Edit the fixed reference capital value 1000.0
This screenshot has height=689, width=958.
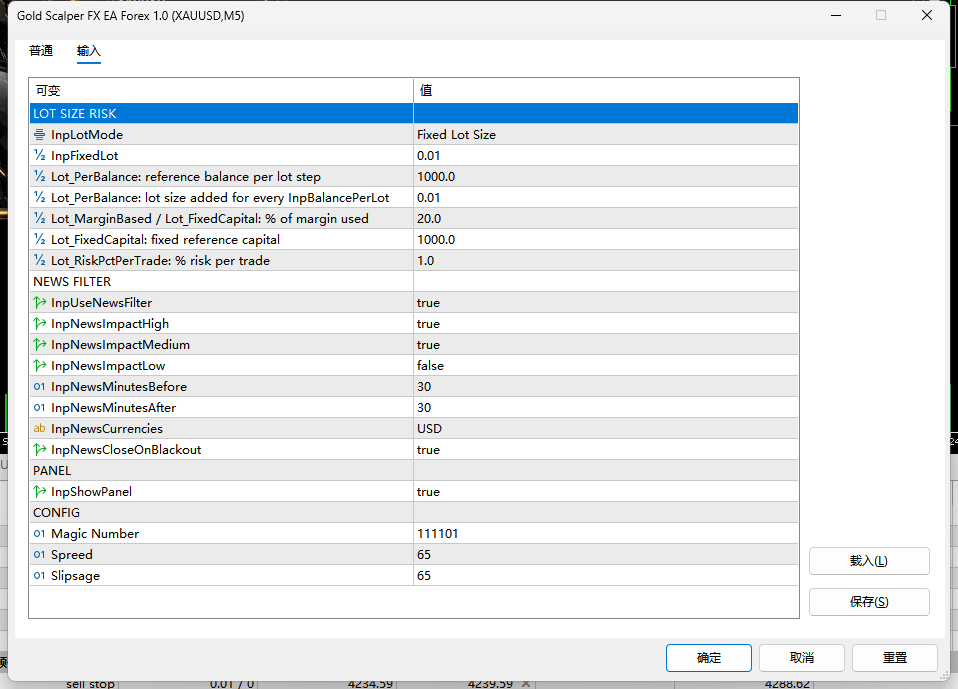tap(605, 239)
